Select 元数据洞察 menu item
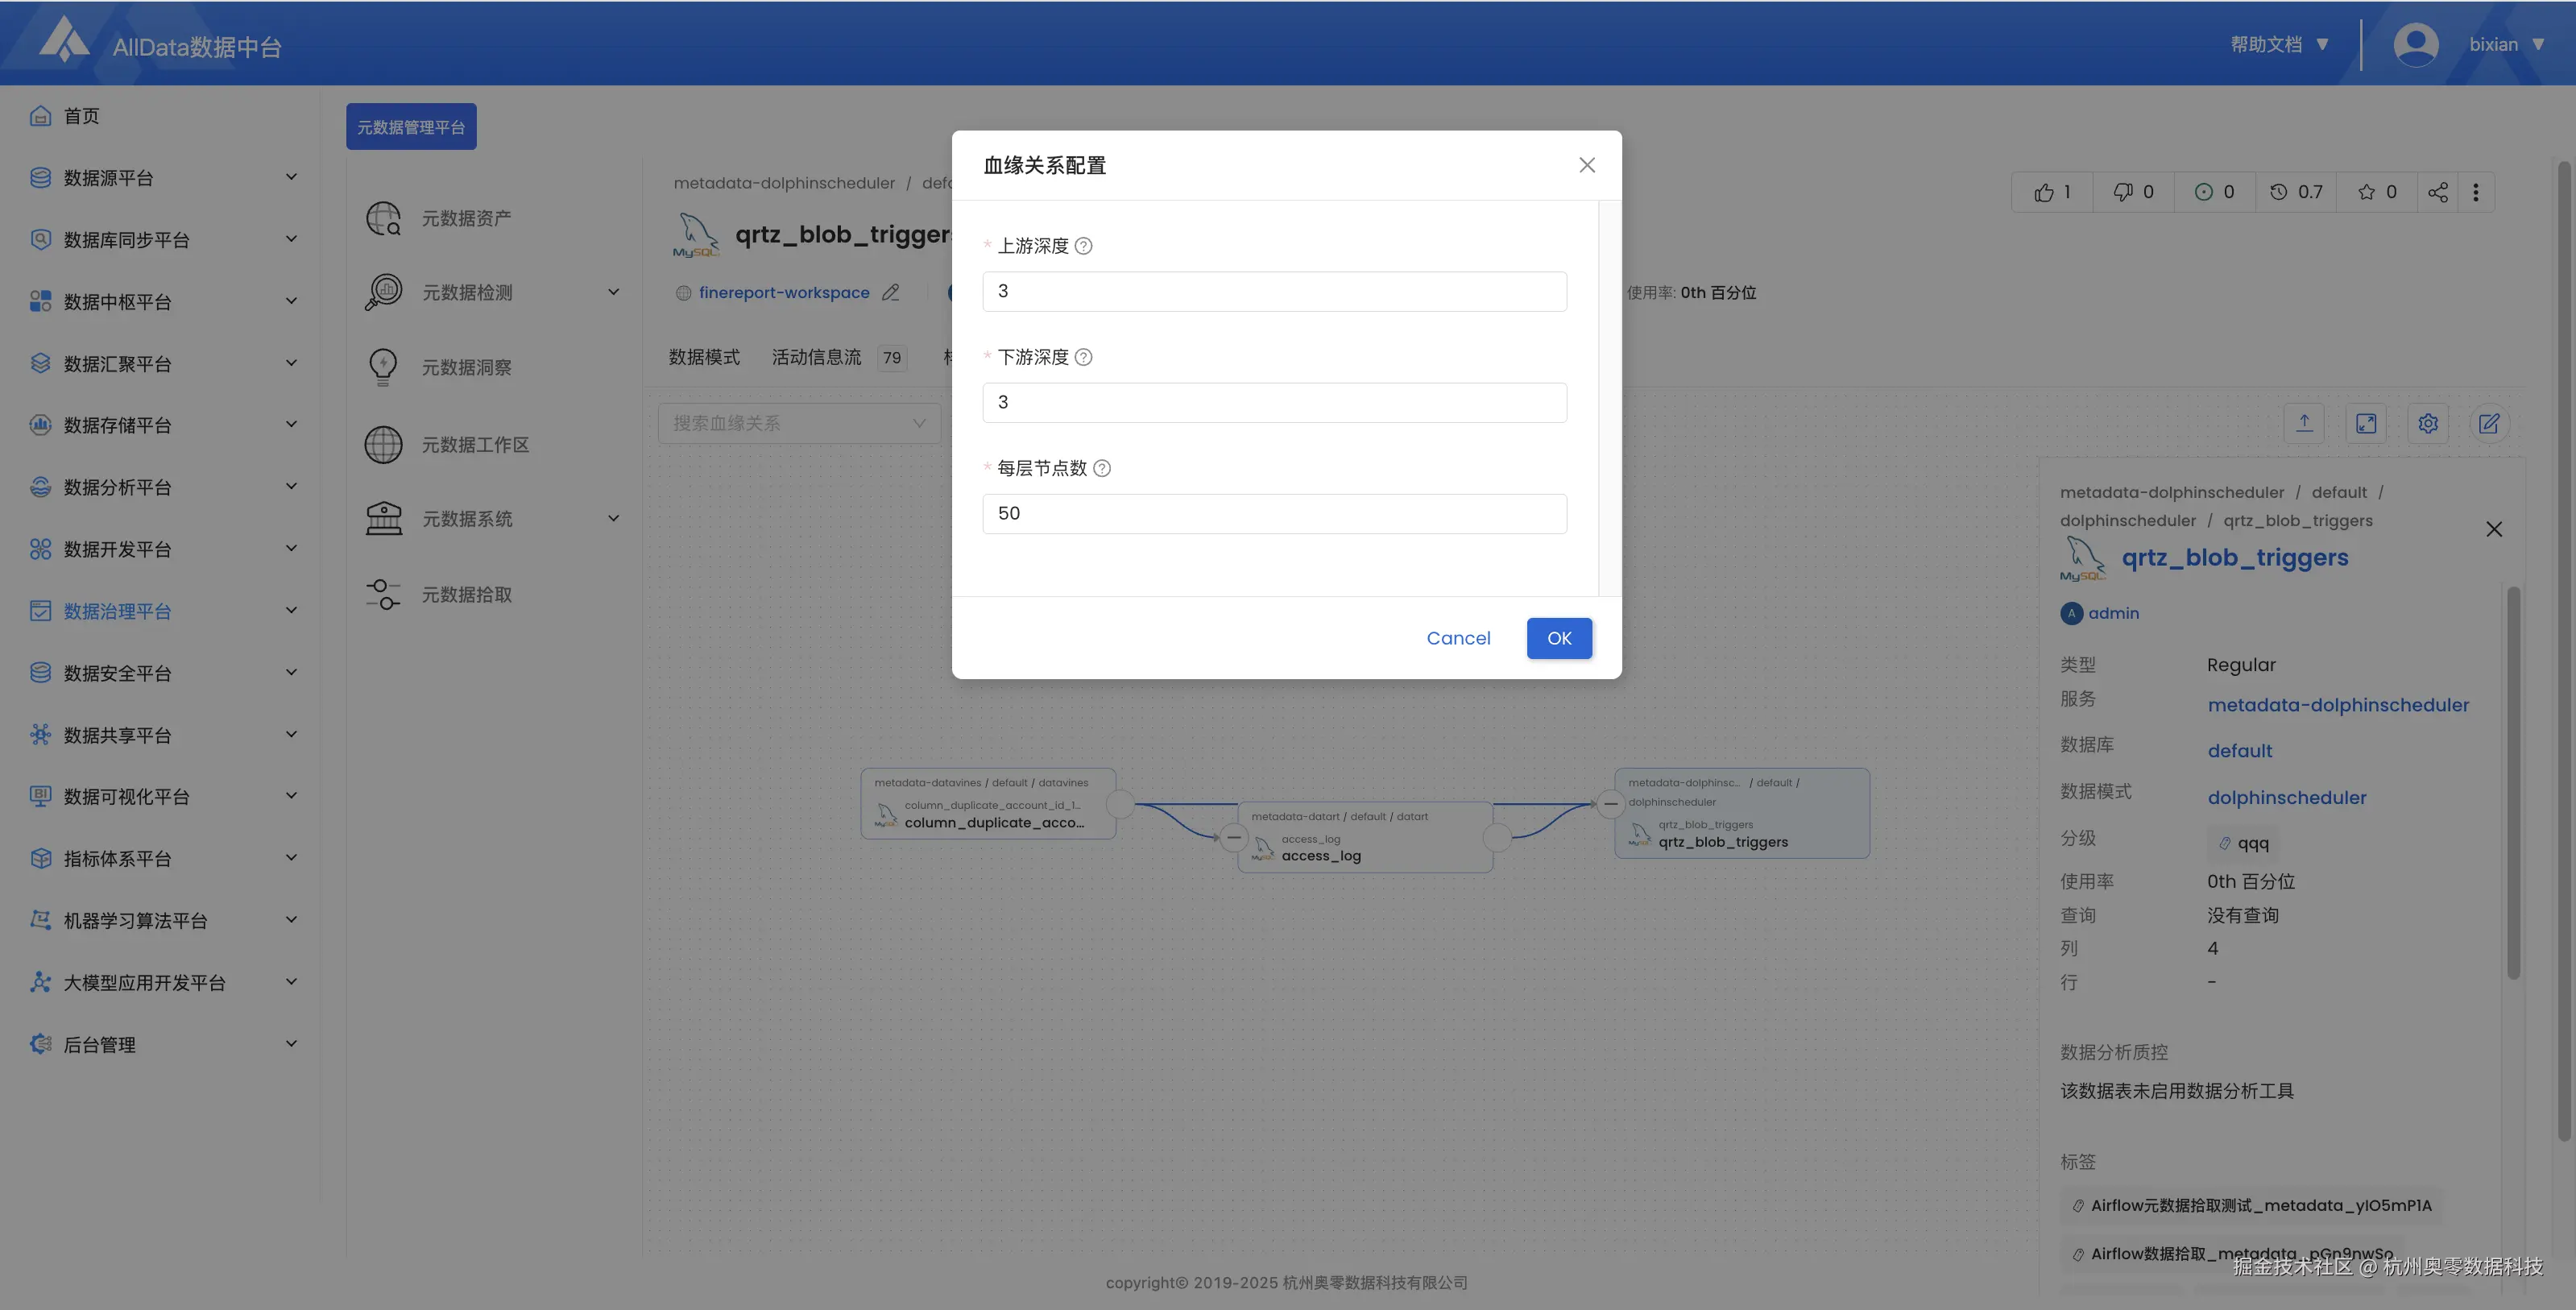The image size is (2576, 1310). point(466,368)
